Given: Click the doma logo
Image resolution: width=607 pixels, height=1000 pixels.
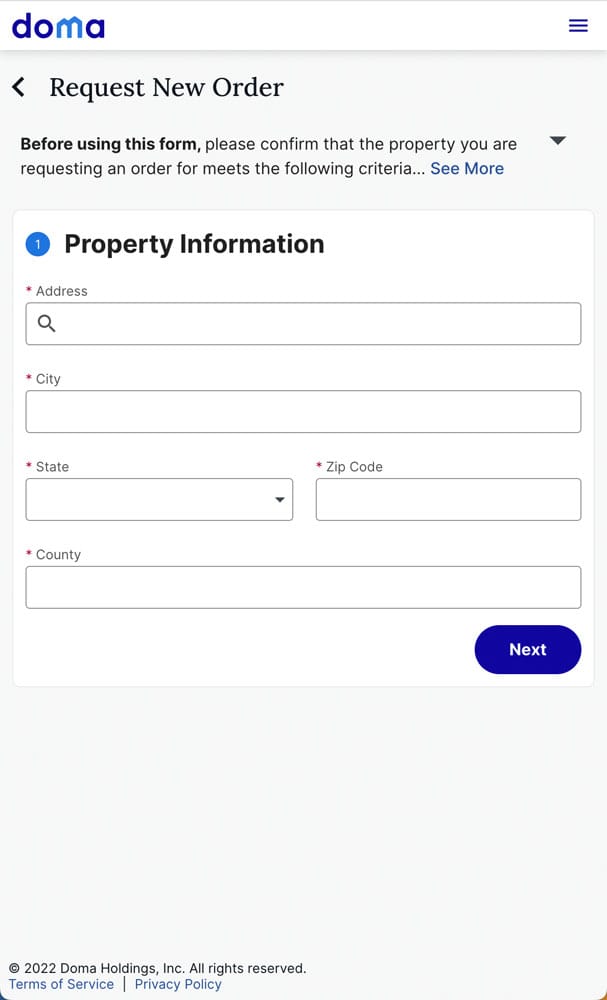Looking at the screenshot, I should point(58,26).
